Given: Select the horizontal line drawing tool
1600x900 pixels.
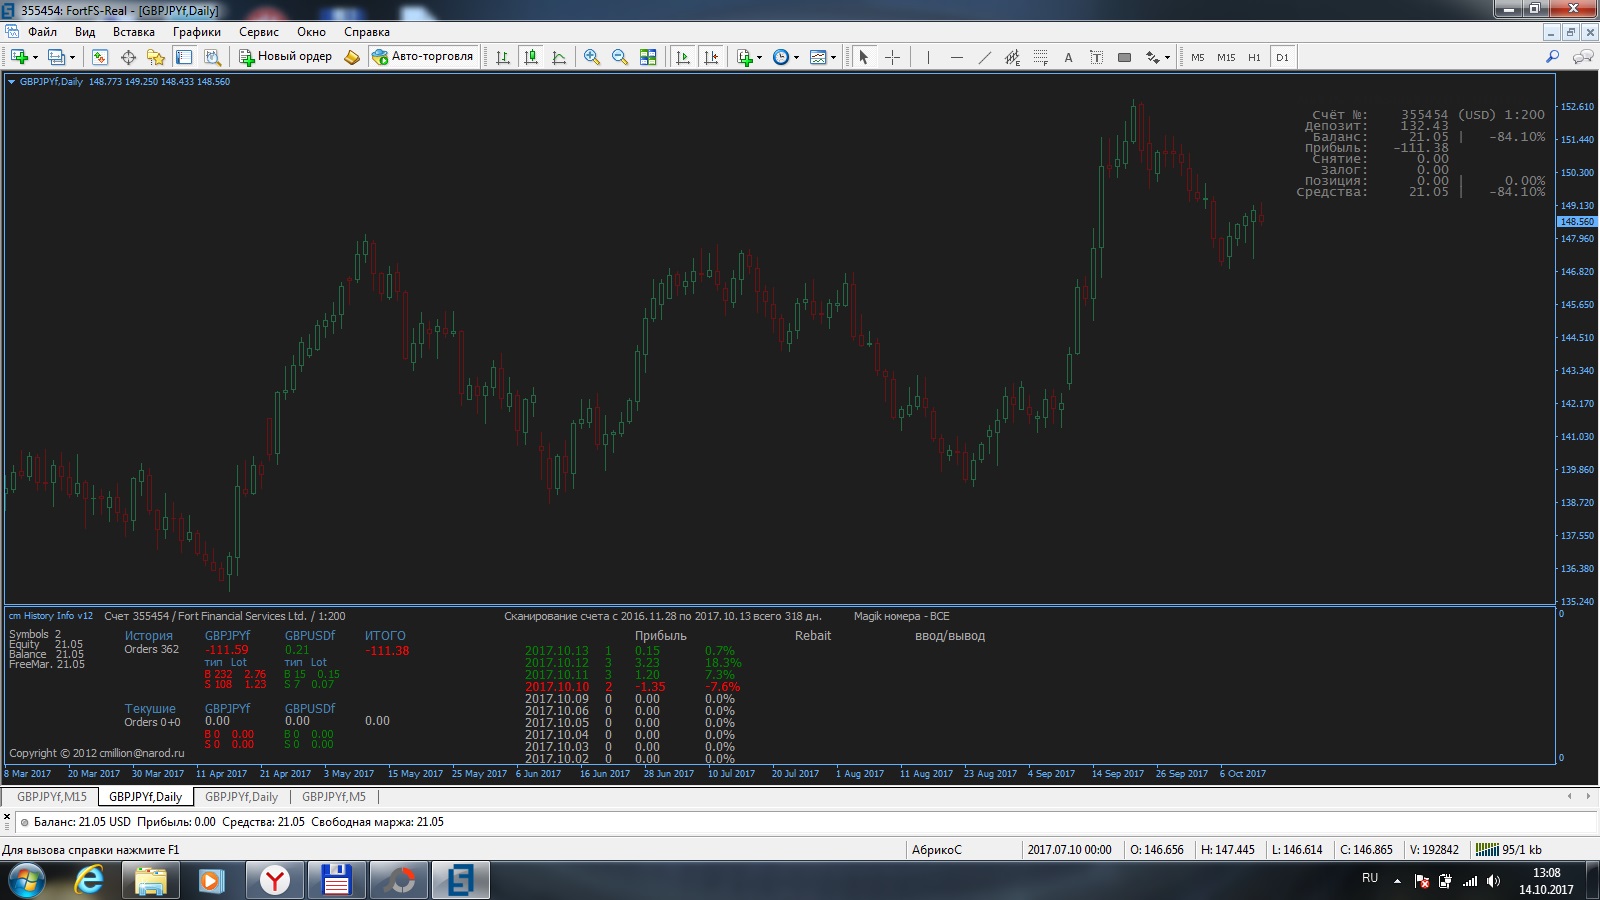Looking at the screenshot, I should 957,57.
